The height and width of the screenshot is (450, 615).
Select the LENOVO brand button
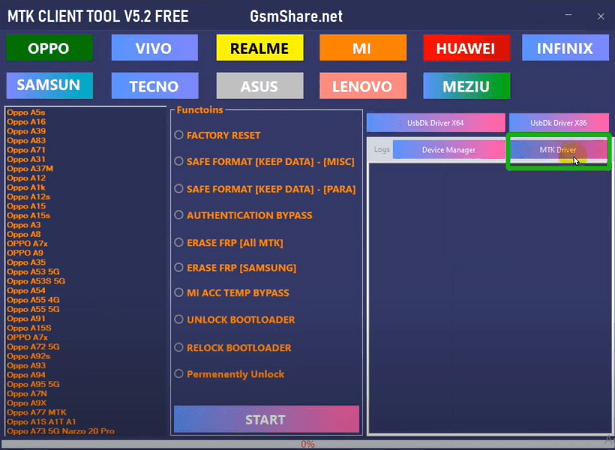(363, 86)
